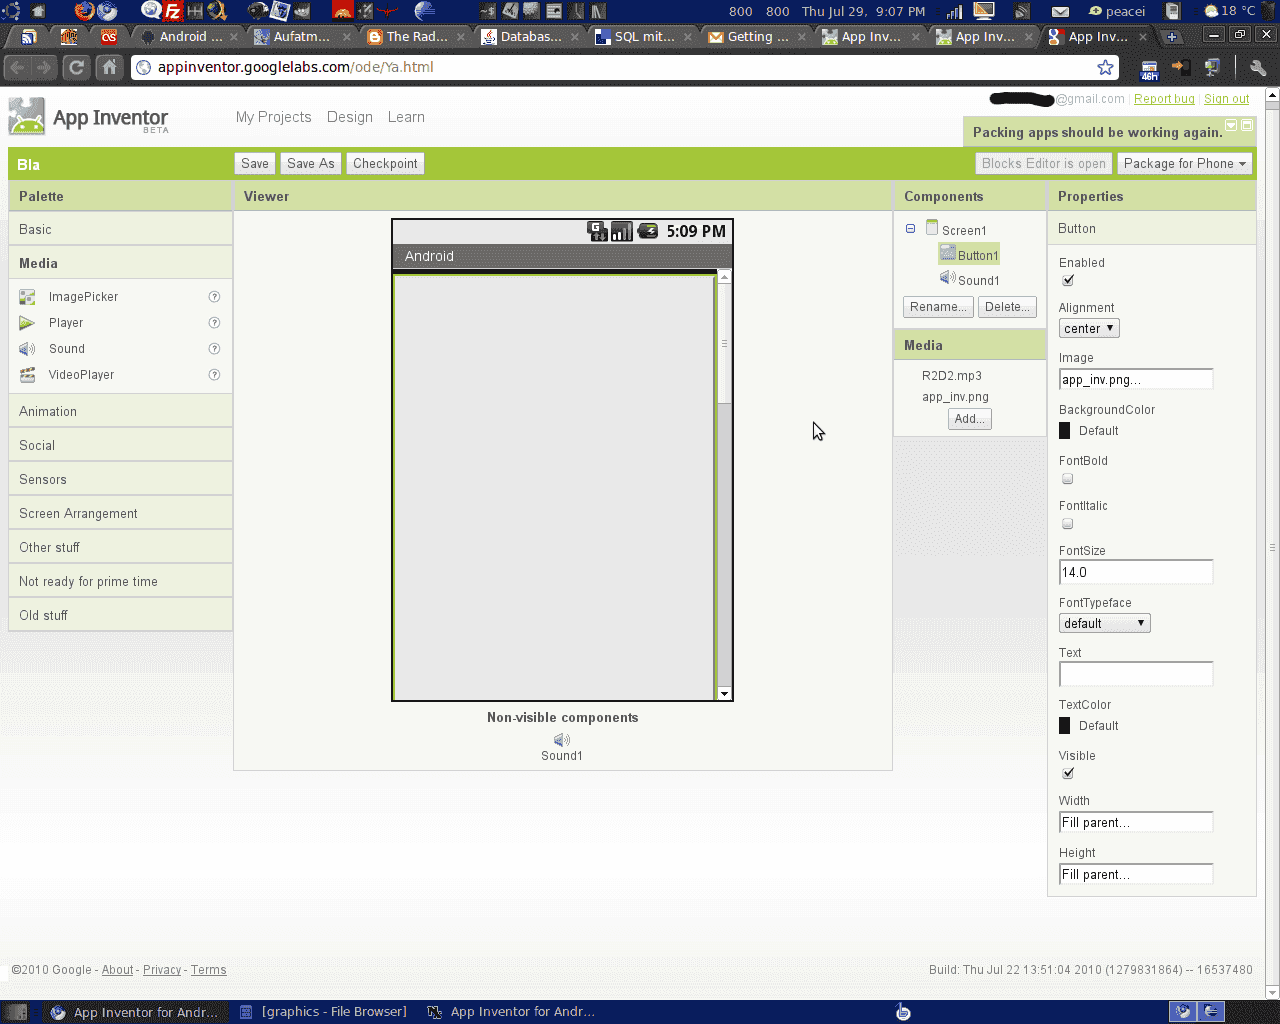This screenshot has width=1280, height=1024.
Task: Click Add... under the Media list
Action: (x=970, y=419)
